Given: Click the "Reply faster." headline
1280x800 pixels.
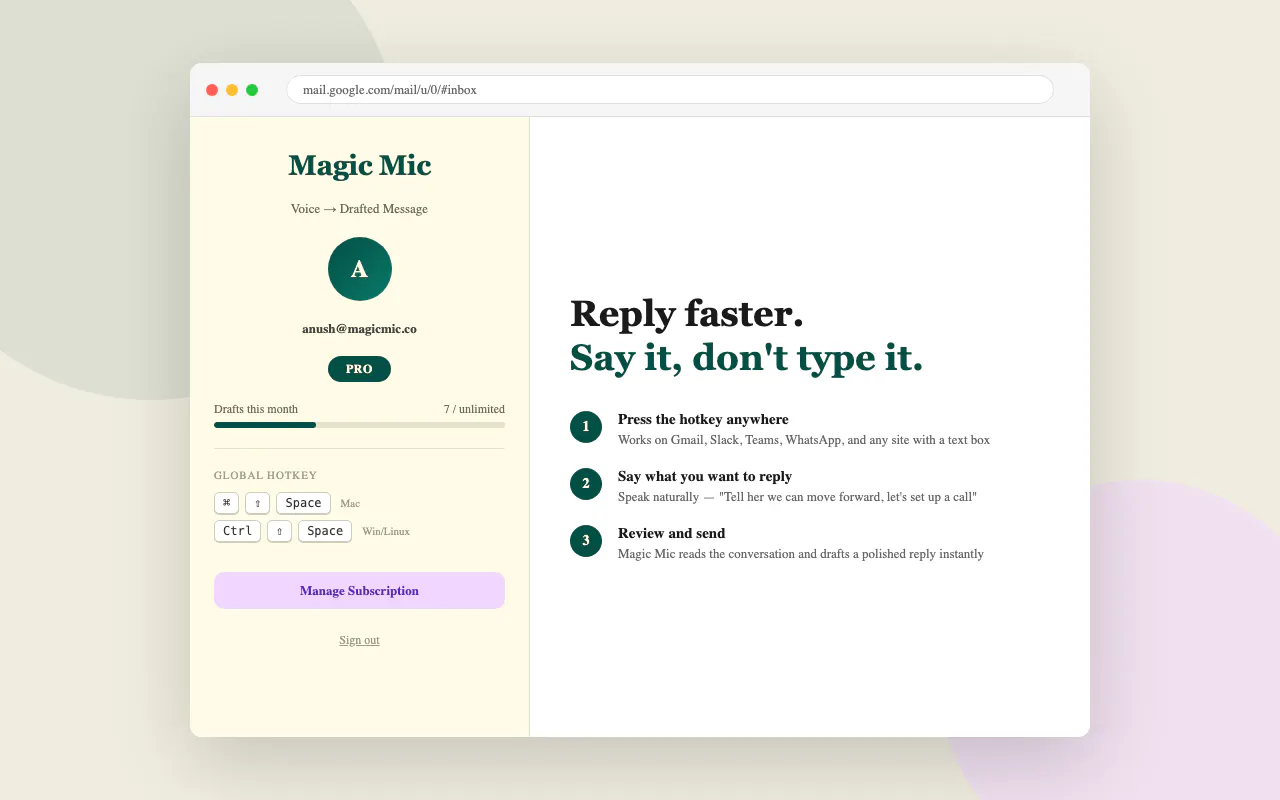Looking at the screenshot, I should [687, 313].
